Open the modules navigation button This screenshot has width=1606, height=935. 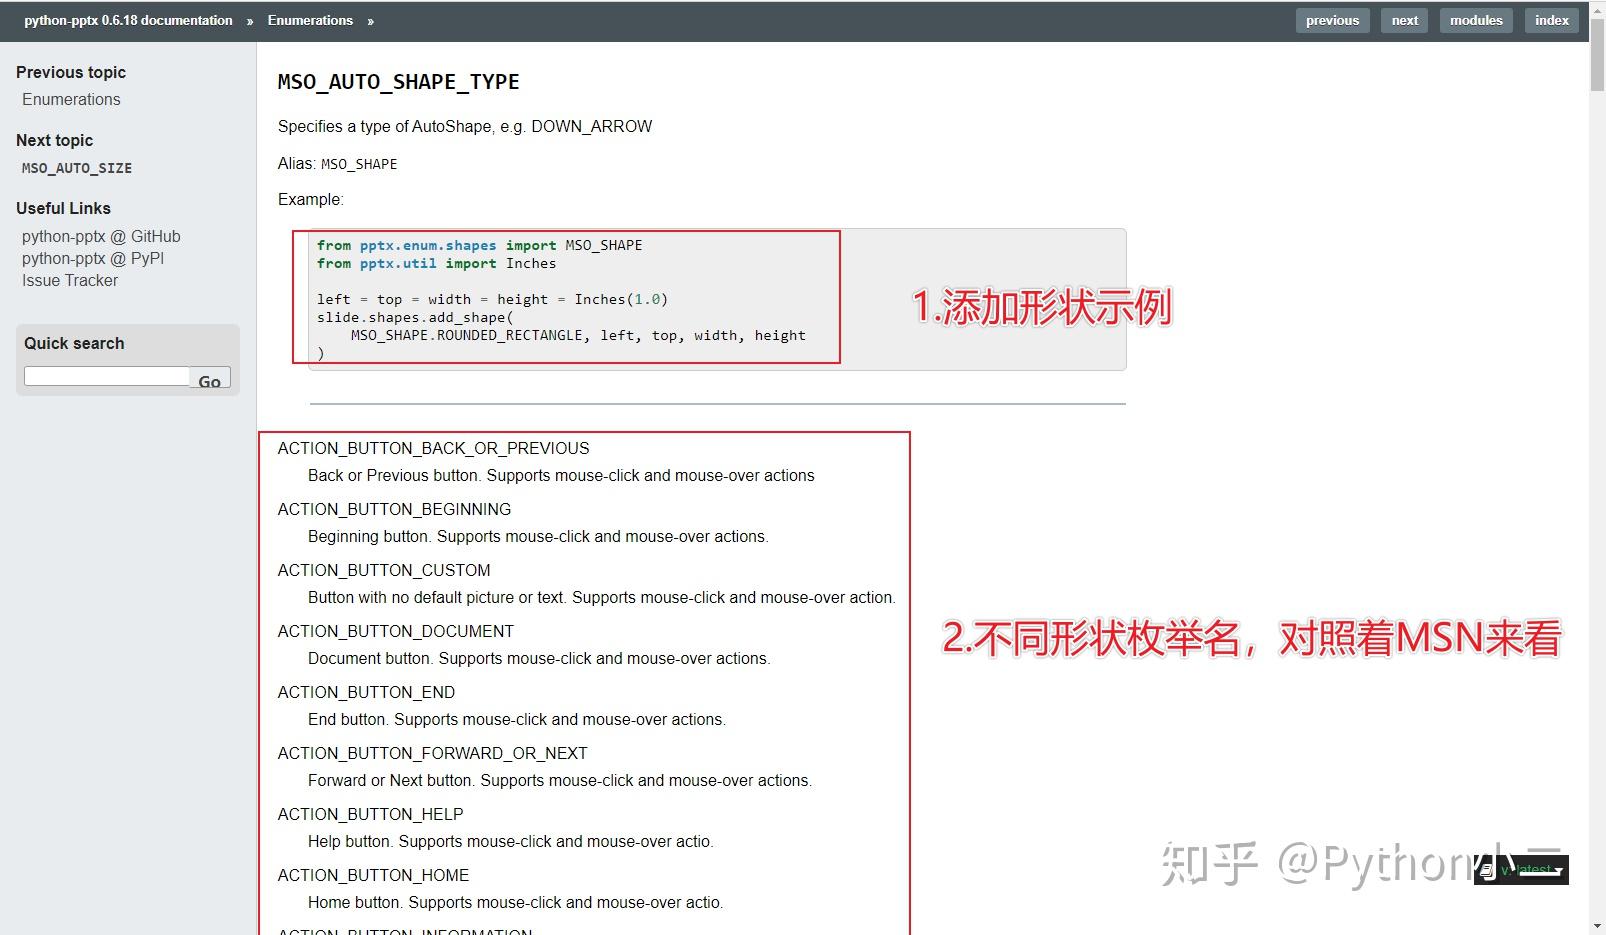tap(1475, 20)
